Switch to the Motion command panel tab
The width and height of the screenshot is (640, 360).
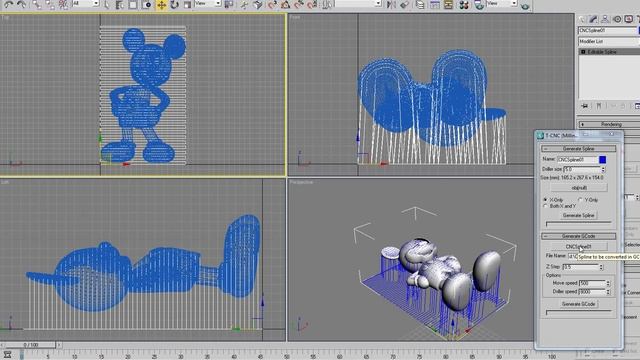click(x=617, y=19)
